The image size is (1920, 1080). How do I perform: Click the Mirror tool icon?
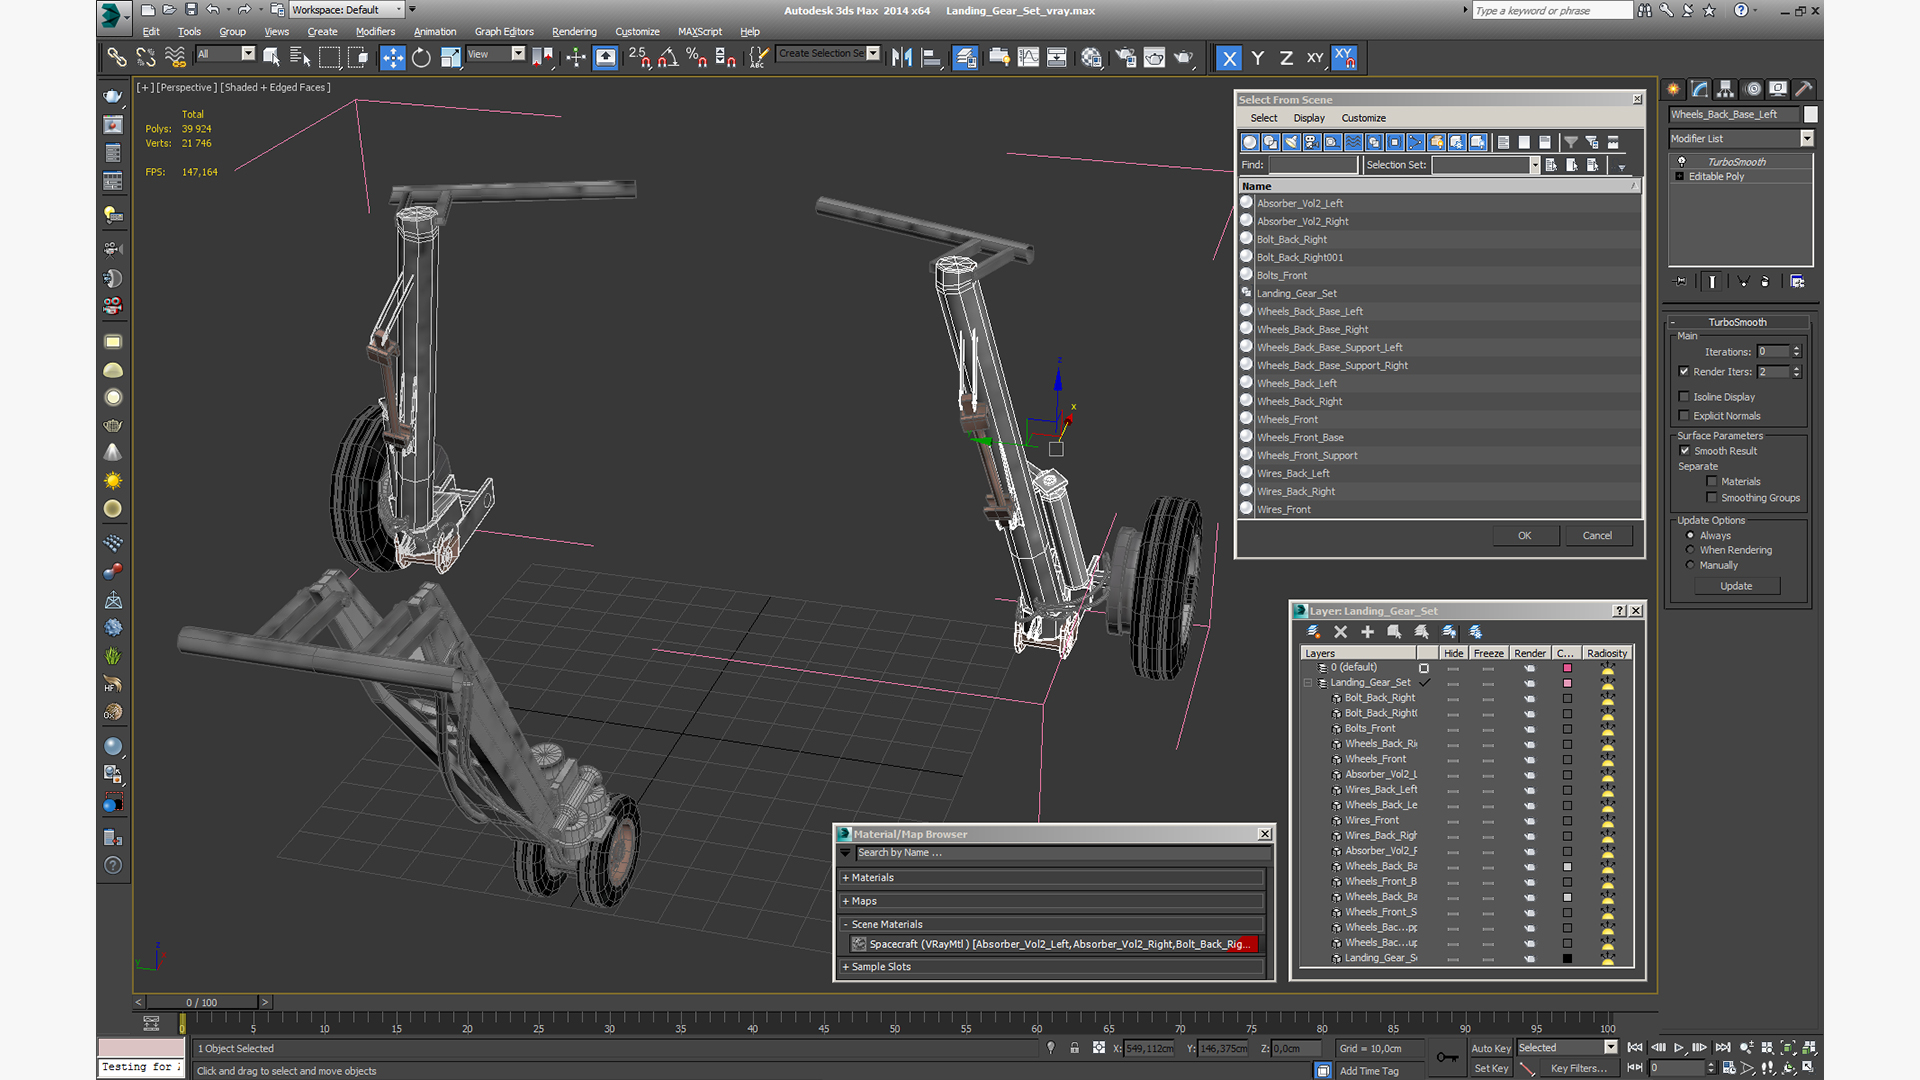(x=902, y=57)
